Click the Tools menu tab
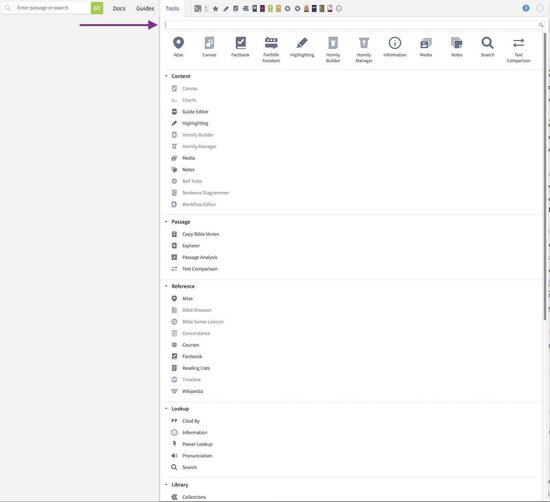This screenshot has height=502, width=550. [172, 8]
